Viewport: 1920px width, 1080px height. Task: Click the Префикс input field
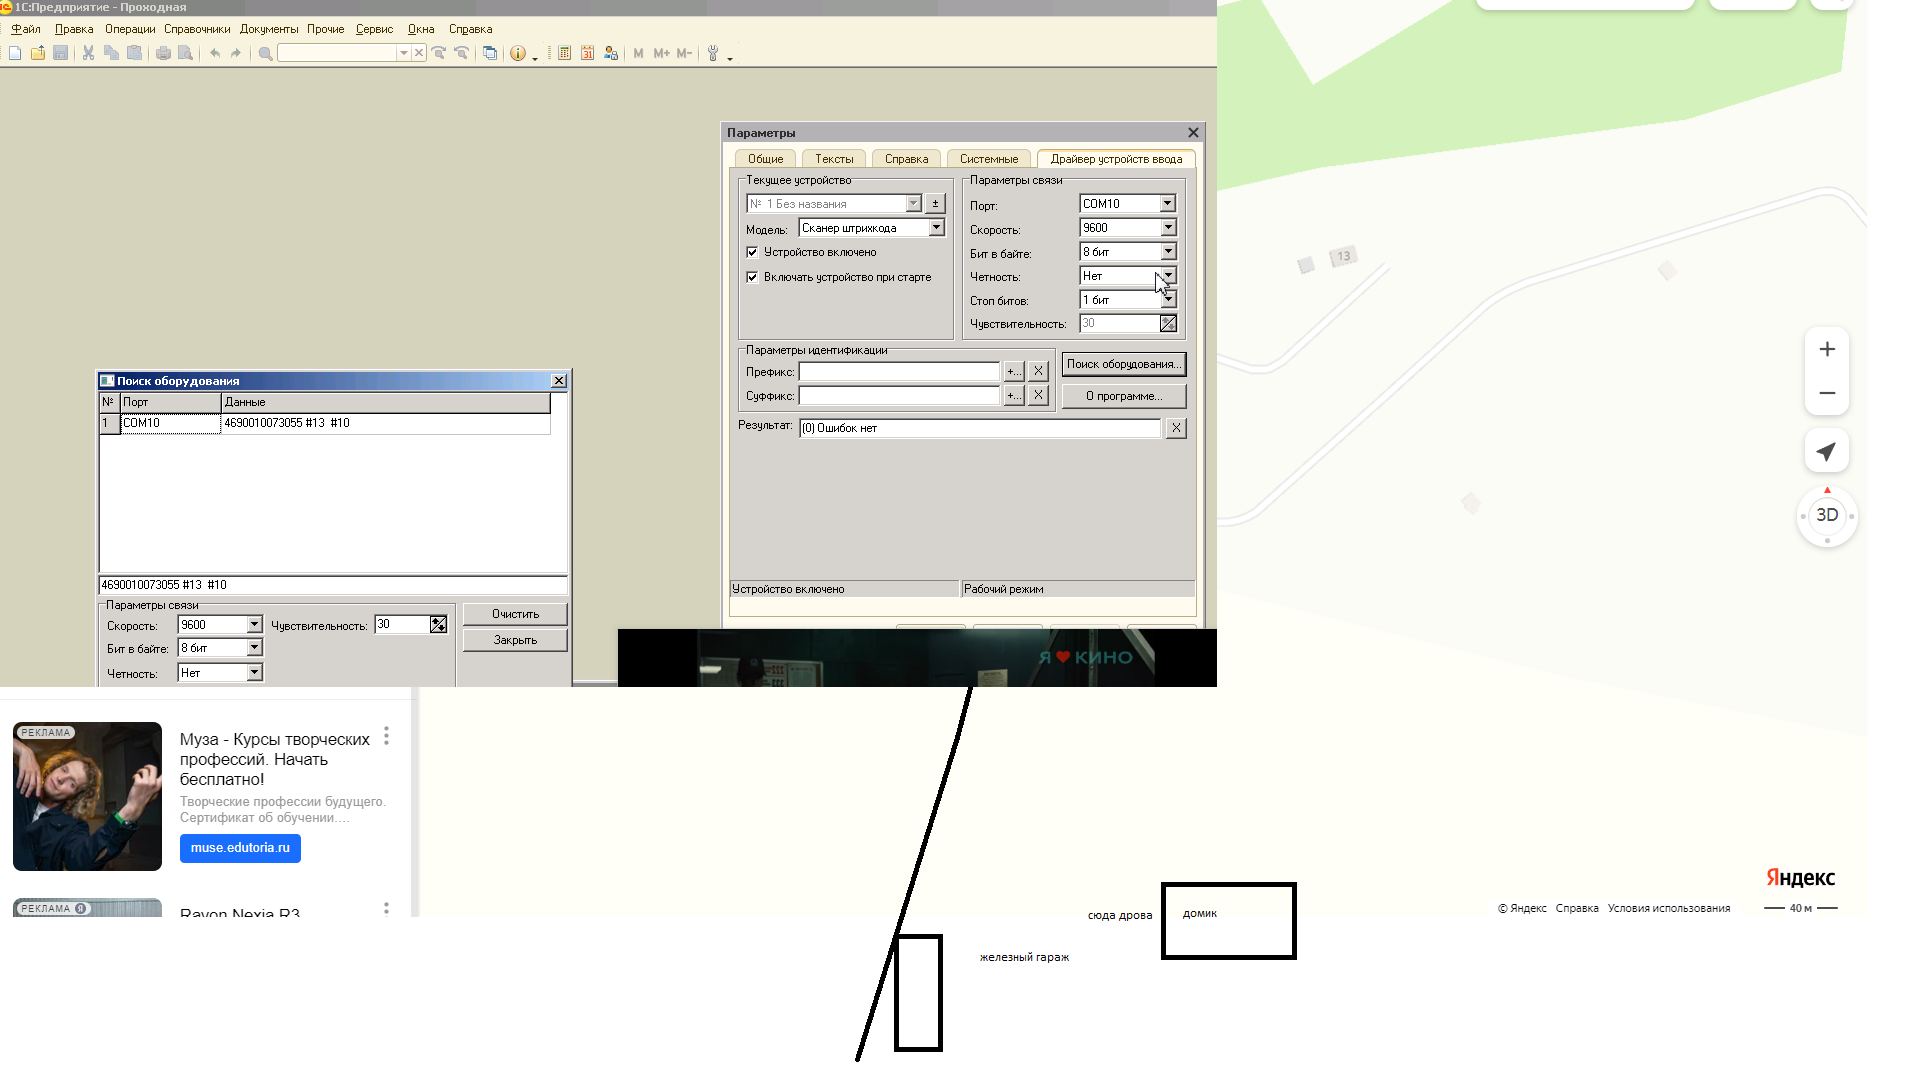[898, 372]
